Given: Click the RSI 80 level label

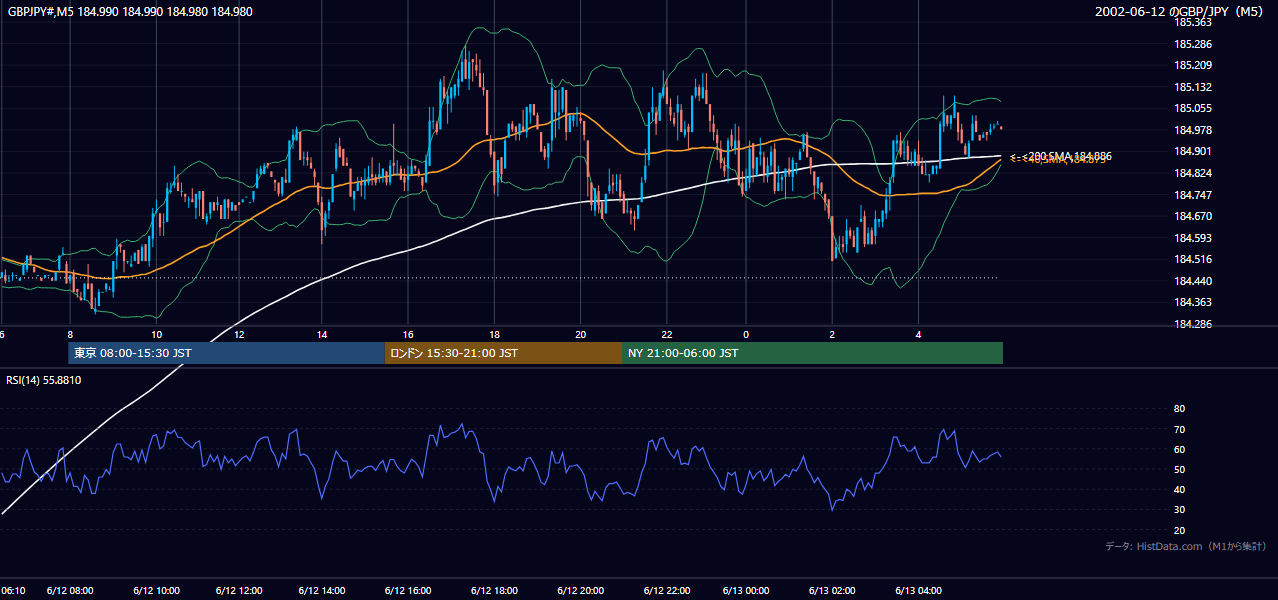Looking at the screenshot, I should coord(1179,409).
